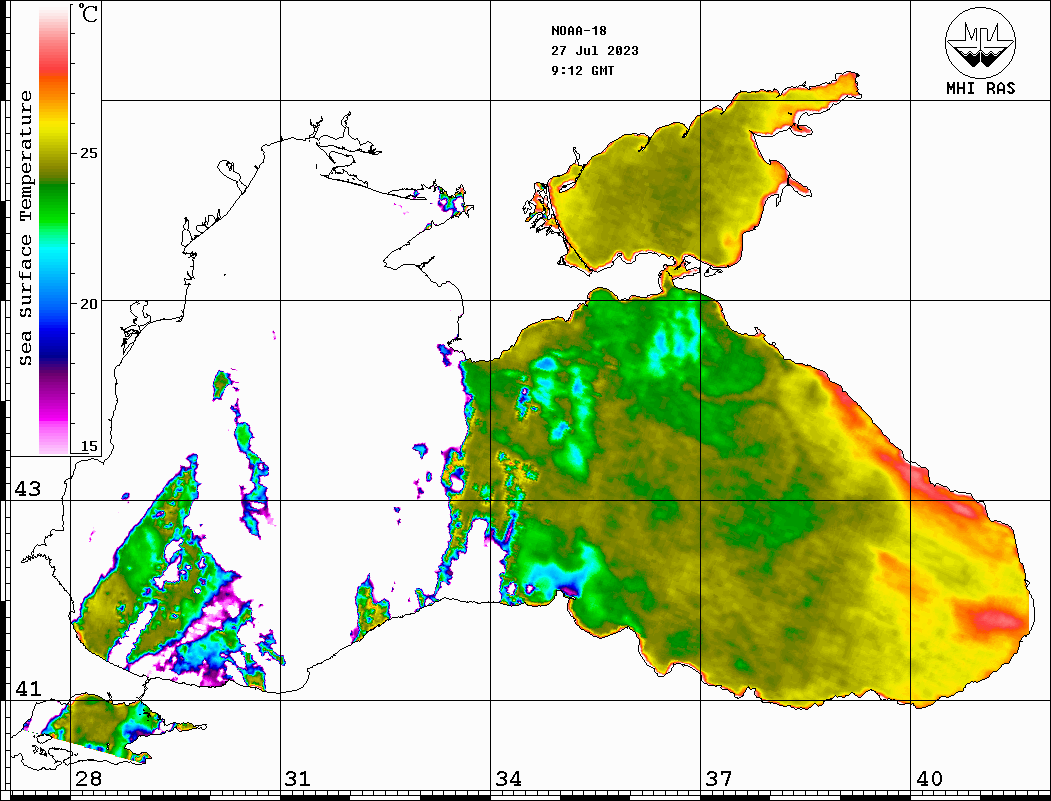Click the '15' mark on temperature scale
Viewport: 1051px width, 801px height.
(x=88, y=446)
